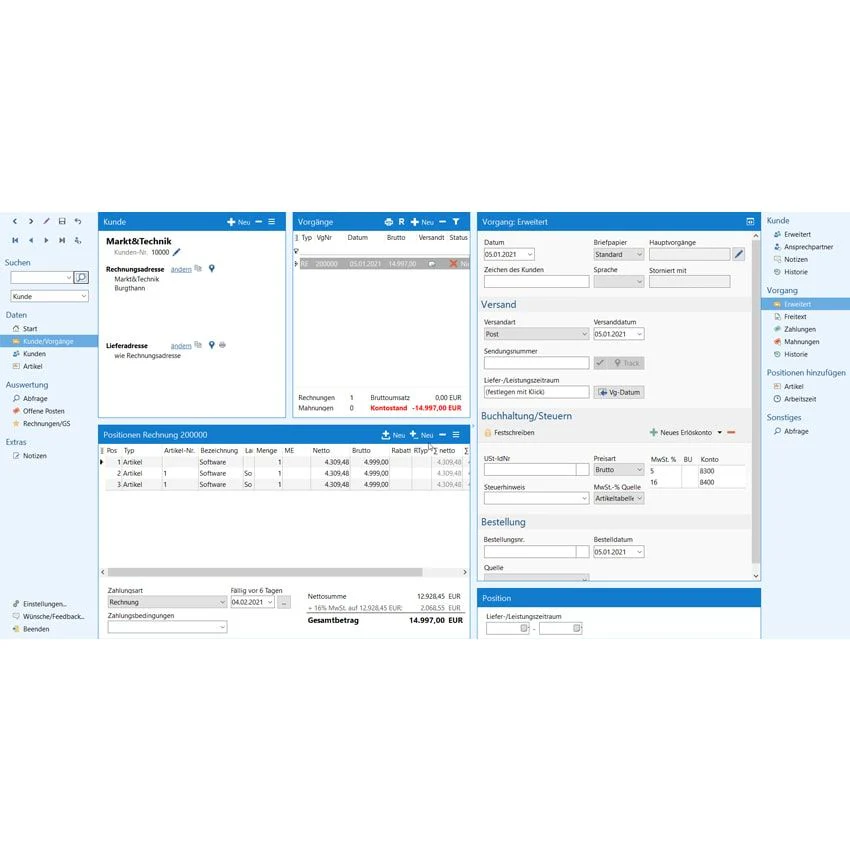
Task: Click the Sendungsnummer input field
Action: pyautogui.click(x=536, y=363)
